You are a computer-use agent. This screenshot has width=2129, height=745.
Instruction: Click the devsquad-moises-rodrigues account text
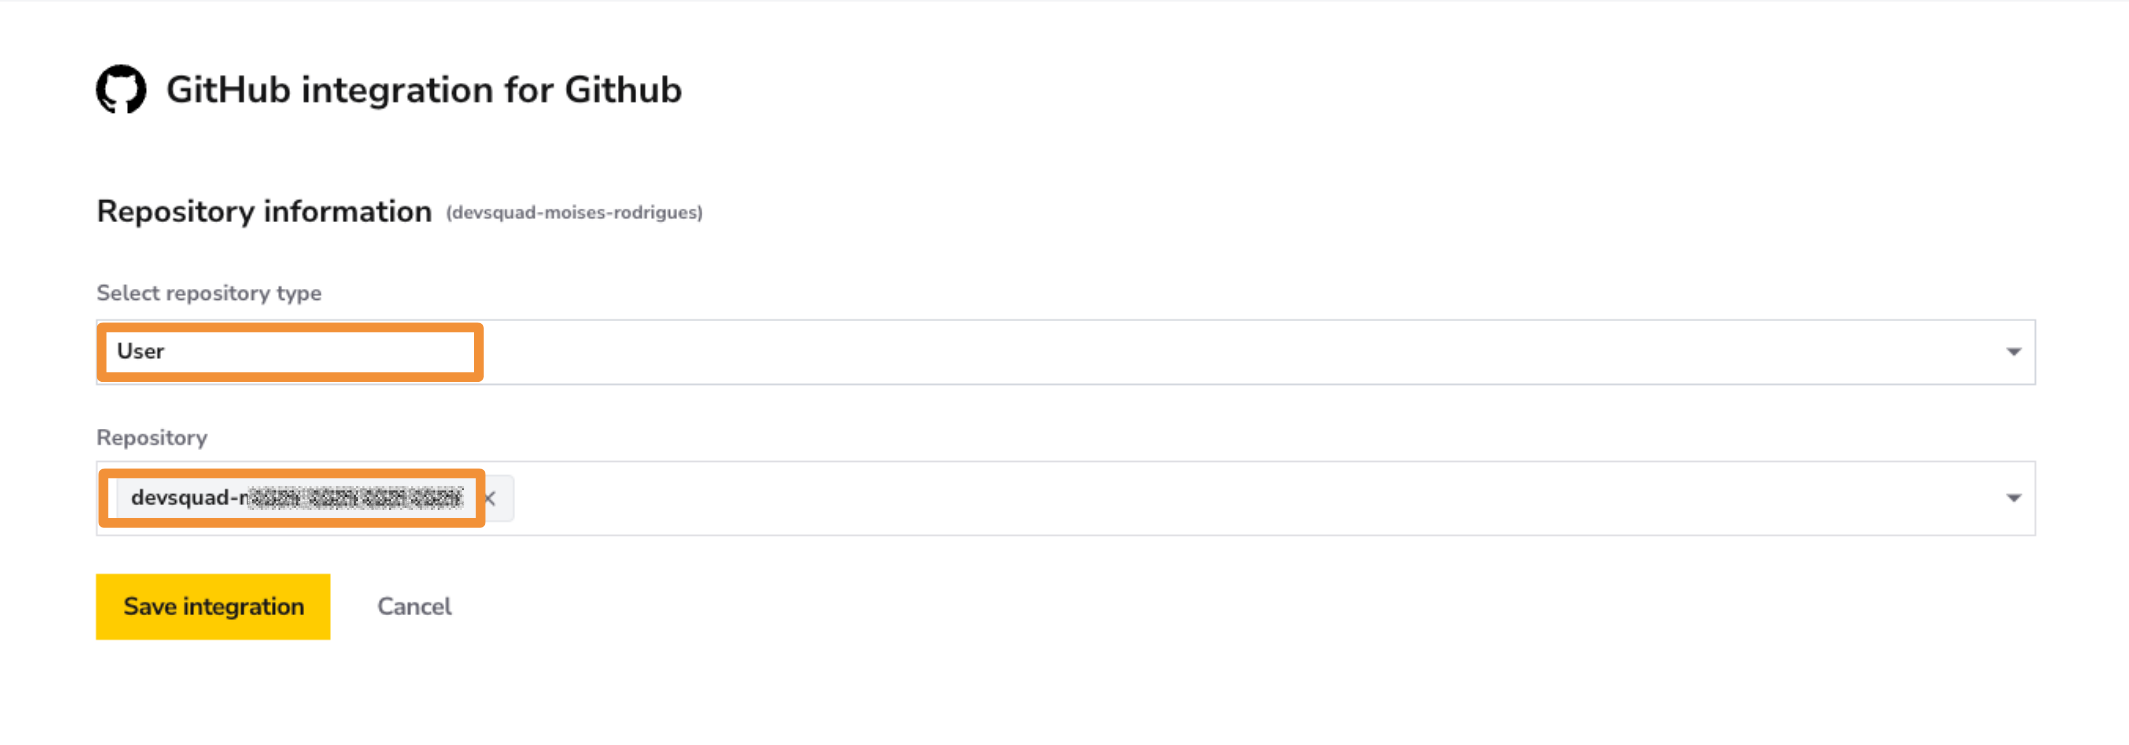[574, 212]
